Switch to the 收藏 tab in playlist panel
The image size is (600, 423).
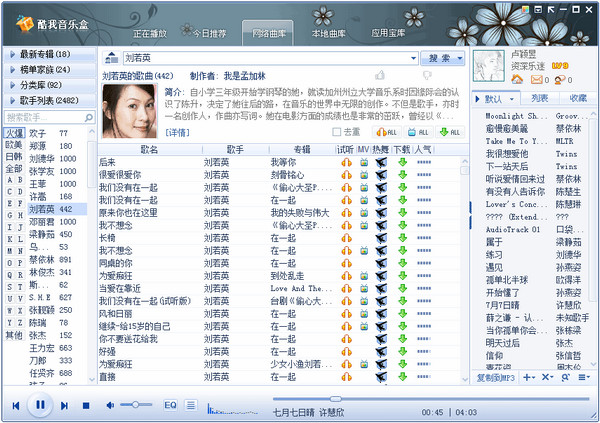[578, 99]
